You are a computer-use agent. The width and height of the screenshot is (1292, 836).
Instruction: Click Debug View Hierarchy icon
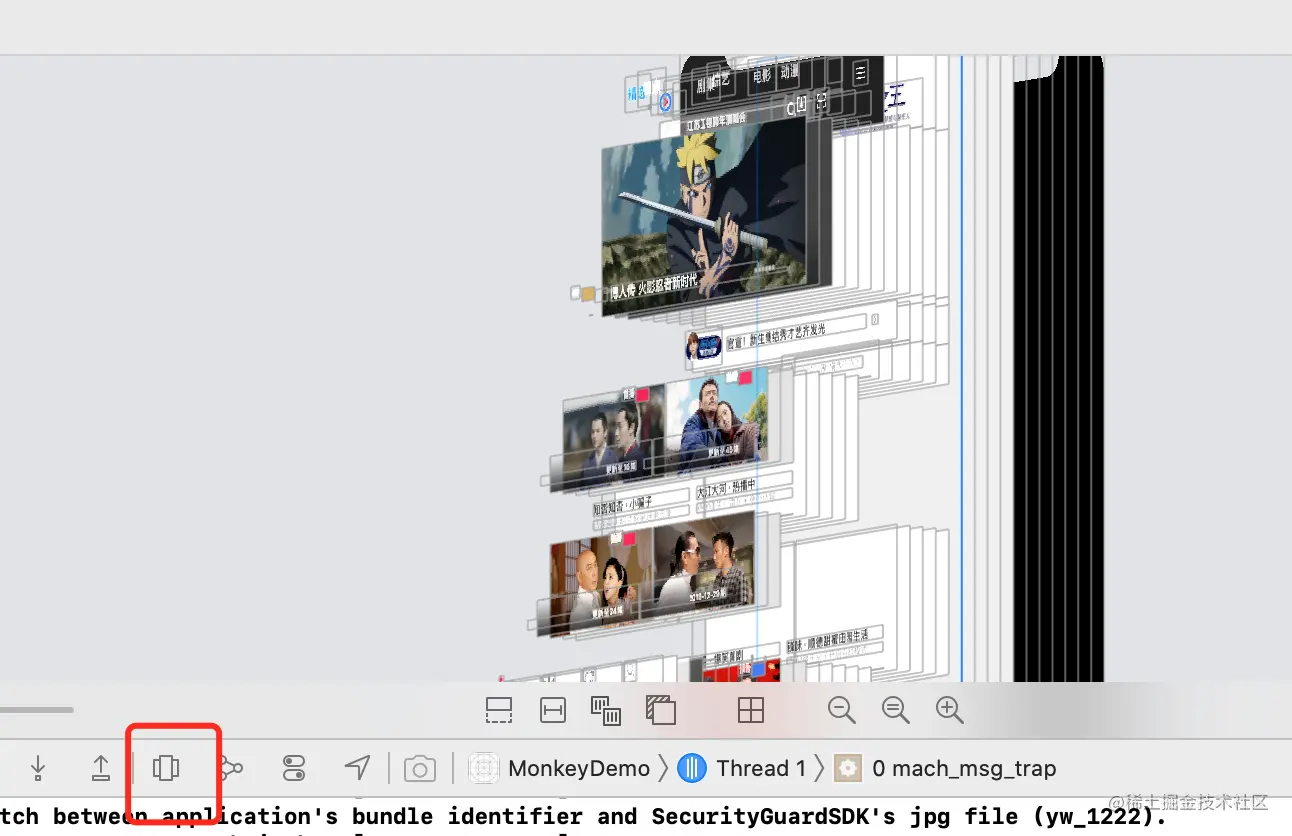pos(166,768)
